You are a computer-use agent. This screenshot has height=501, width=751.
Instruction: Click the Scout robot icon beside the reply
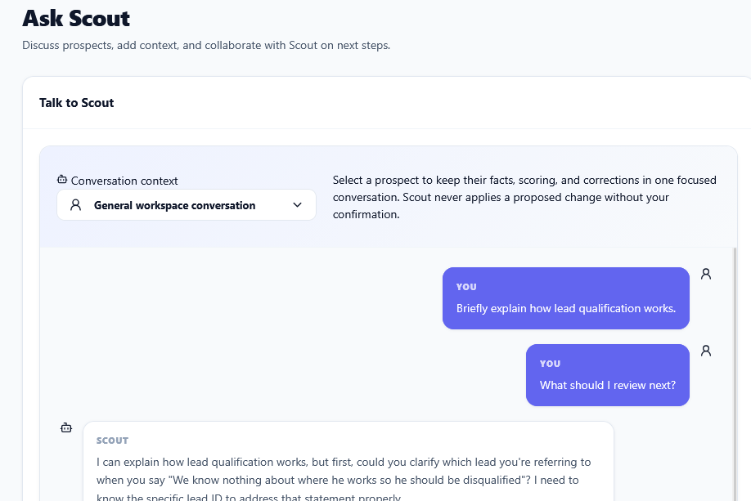click(66, 428)
